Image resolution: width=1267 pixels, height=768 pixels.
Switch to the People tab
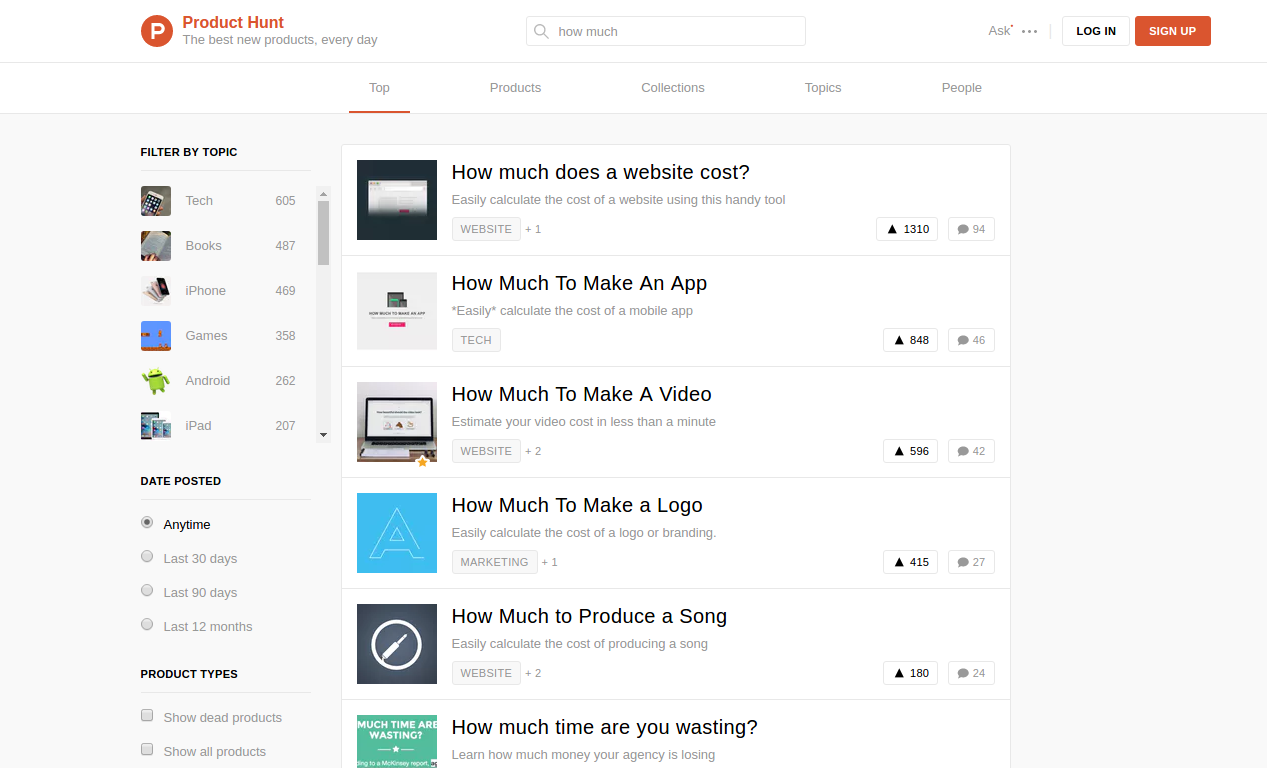pyautogui.click(x=961, y=88)
